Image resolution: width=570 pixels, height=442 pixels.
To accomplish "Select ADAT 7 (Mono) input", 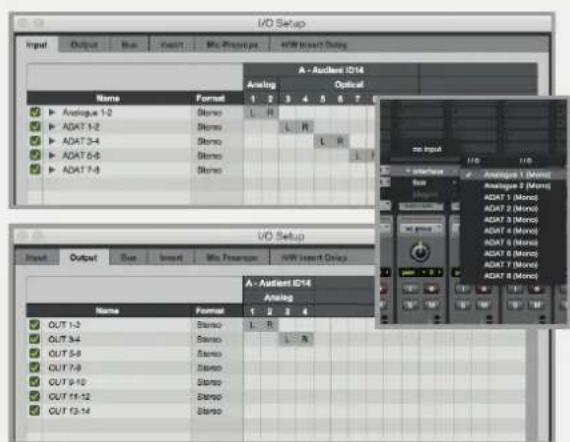I will (513, 265).
